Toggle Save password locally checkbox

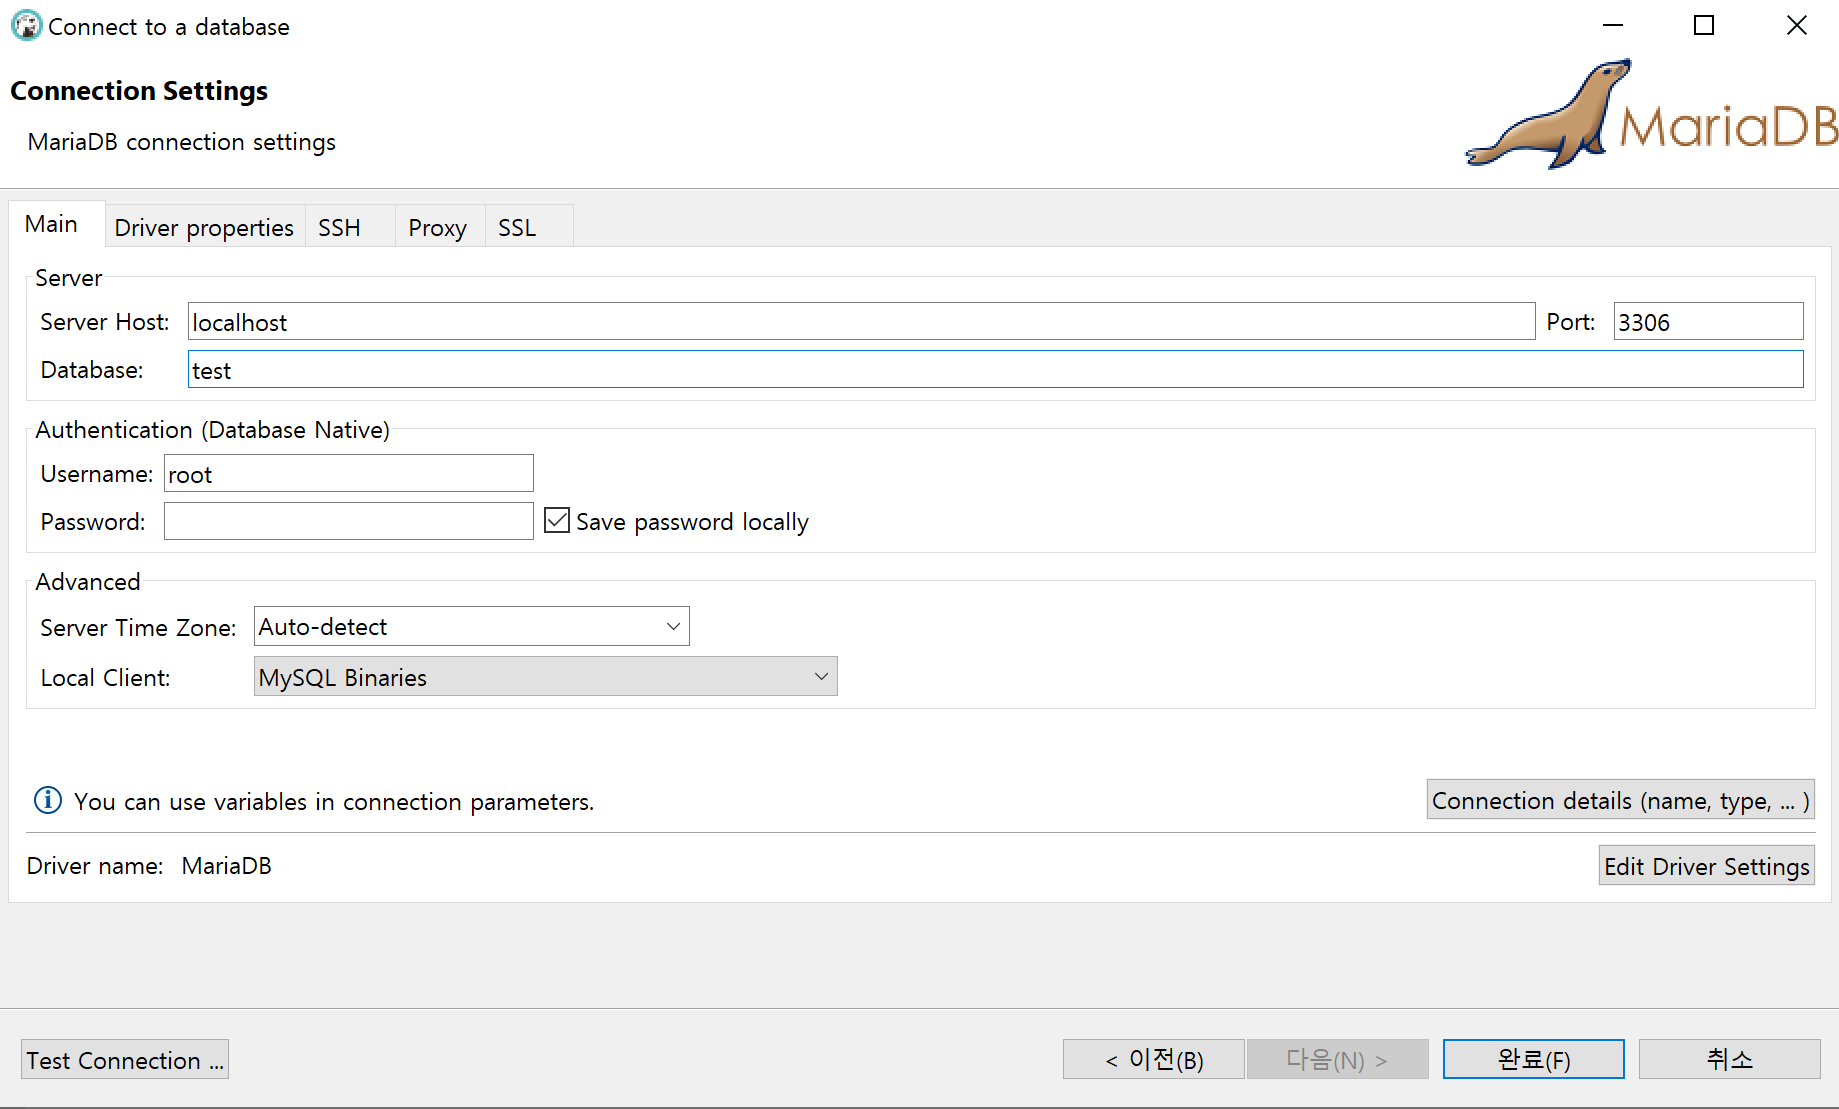[557, 520]
